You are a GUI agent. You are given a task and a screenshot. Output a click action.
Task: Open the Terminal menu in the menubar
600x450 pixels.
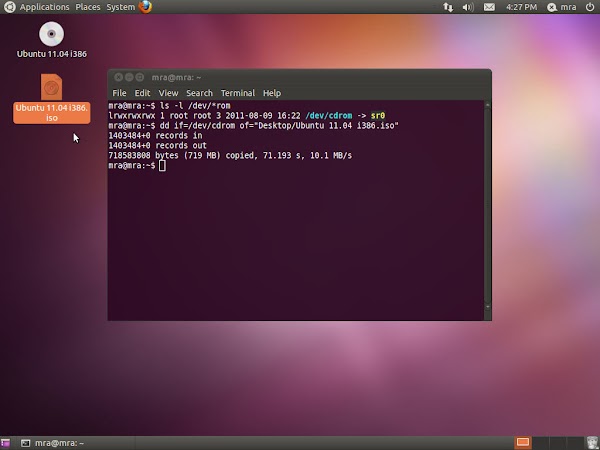(238, 93)
